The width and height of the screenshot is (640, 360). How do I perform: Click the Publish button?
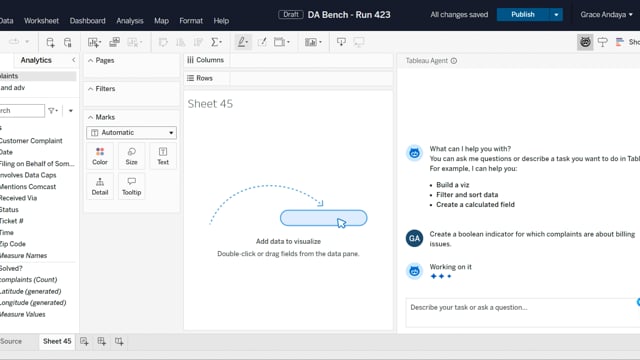pos(523,15)
